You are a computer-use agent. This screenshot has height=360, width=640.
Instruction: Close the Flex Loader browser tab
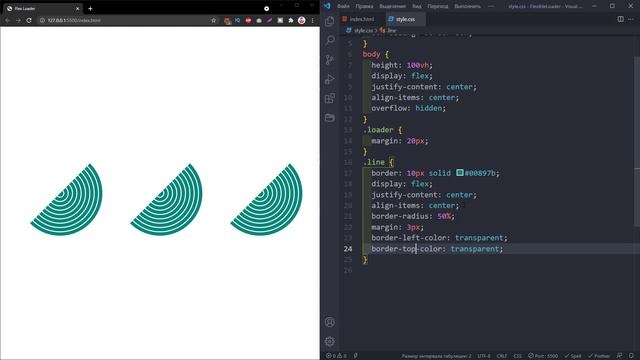coord(78,8)
